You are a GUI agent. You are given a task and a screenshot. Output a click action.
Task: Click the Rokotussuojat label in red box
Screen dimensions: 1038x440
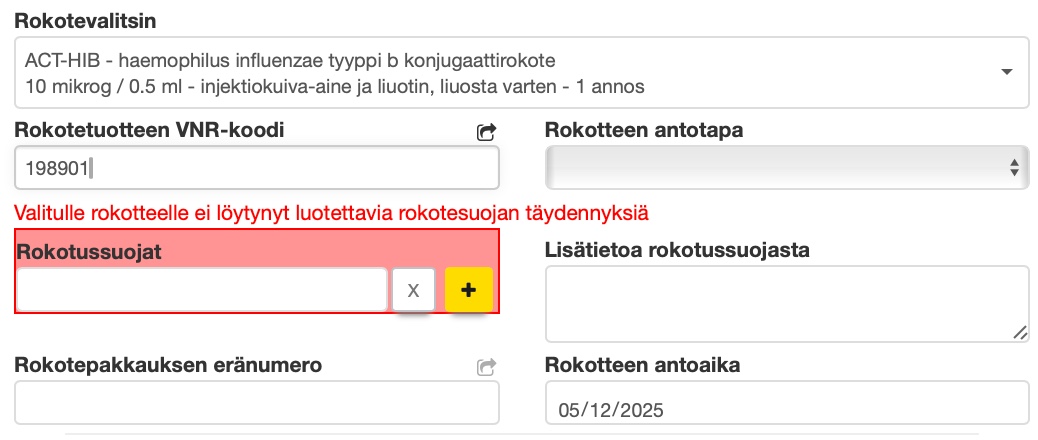(89, 251)
